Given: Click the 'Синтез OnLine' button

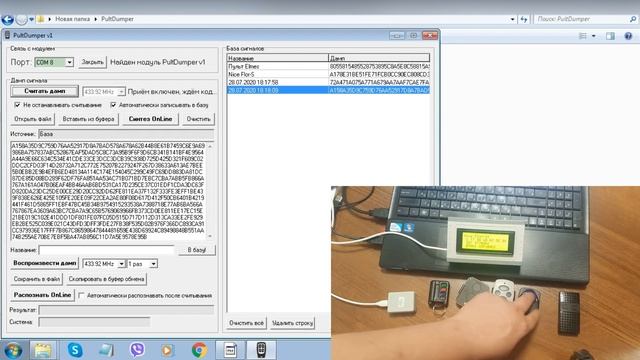Looking at the screenshot, I should [150, 119].
